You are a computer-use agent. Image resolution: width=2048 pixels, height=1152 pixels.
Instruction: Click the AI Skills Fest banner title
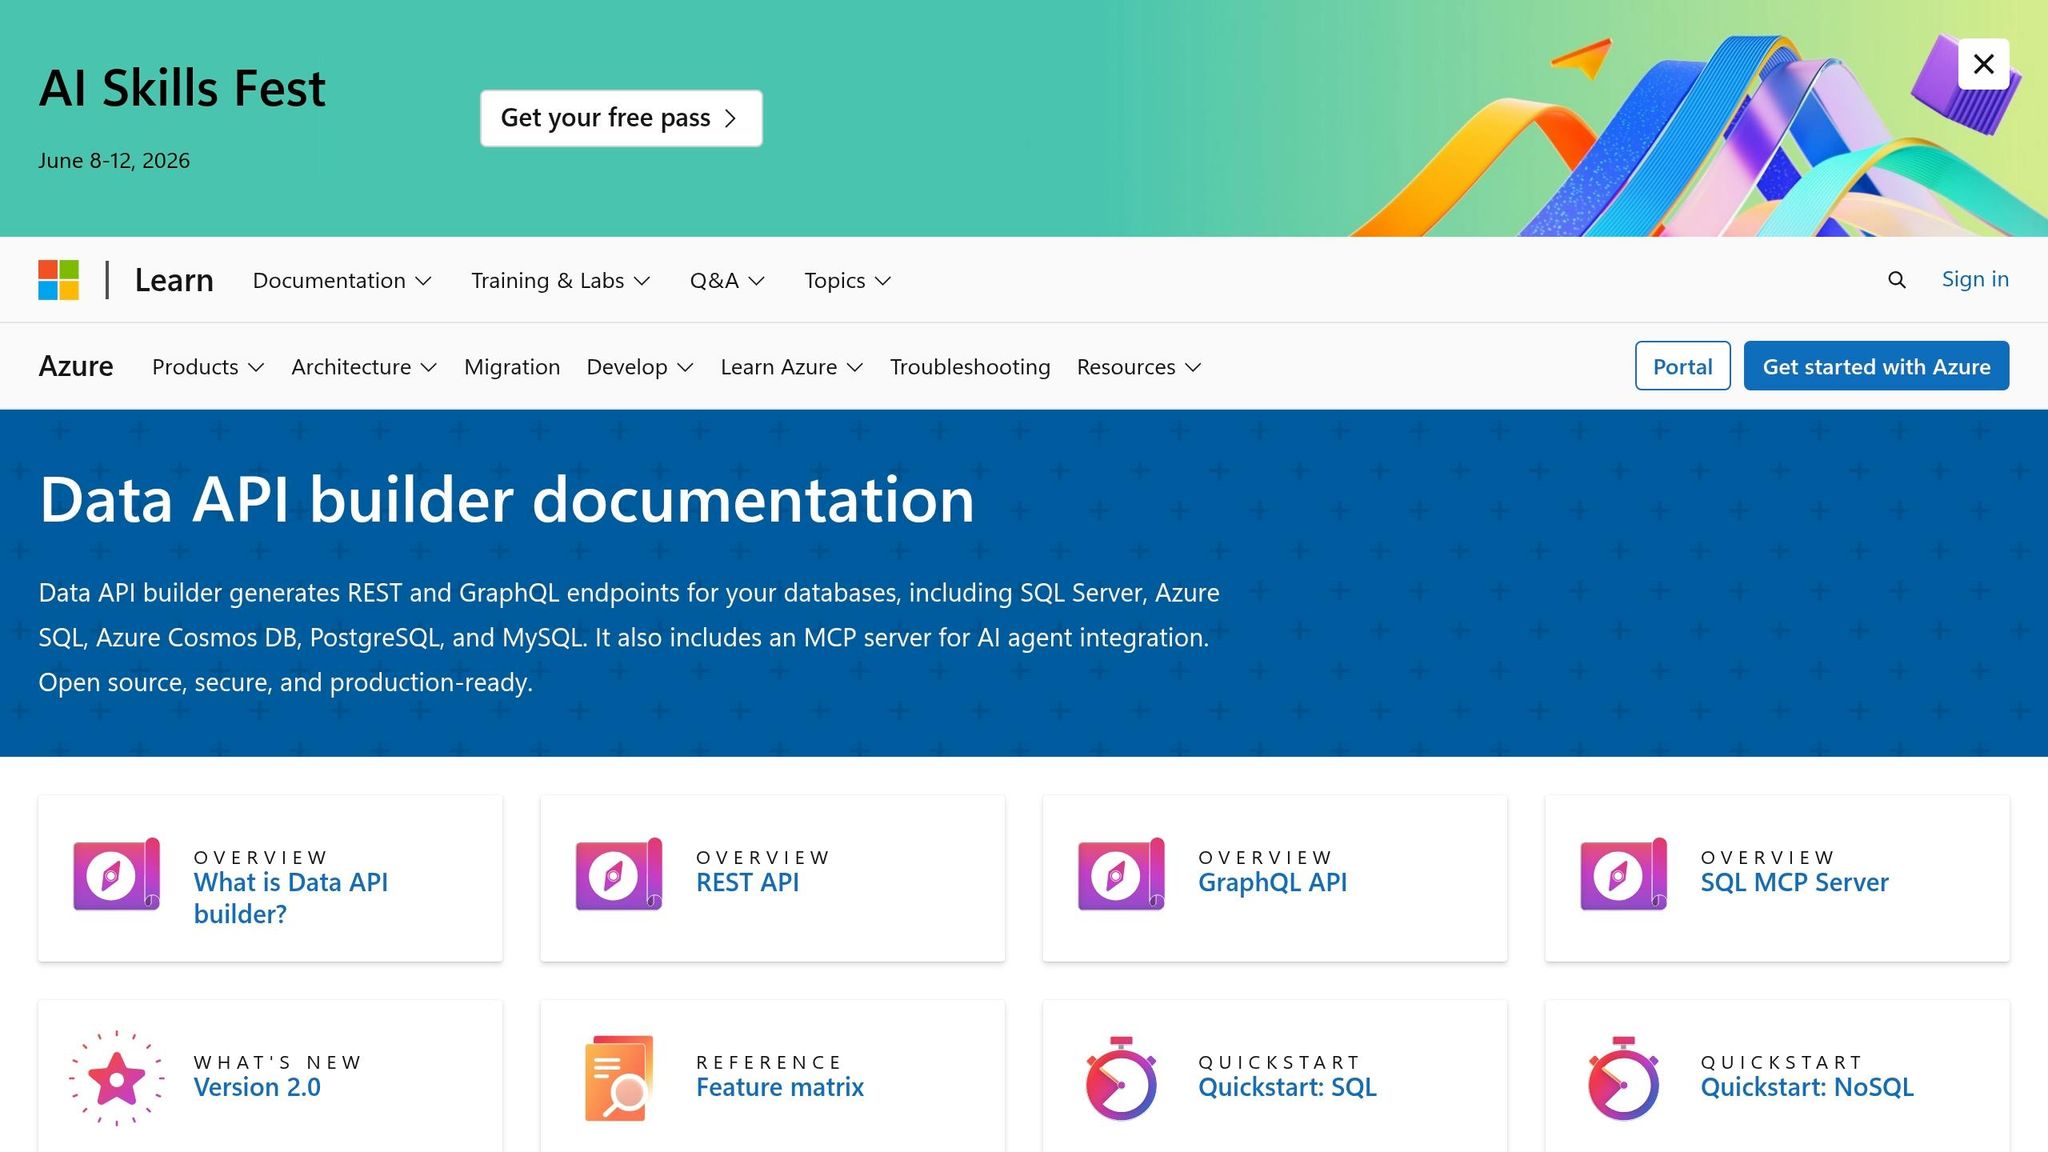coord(182,88)
